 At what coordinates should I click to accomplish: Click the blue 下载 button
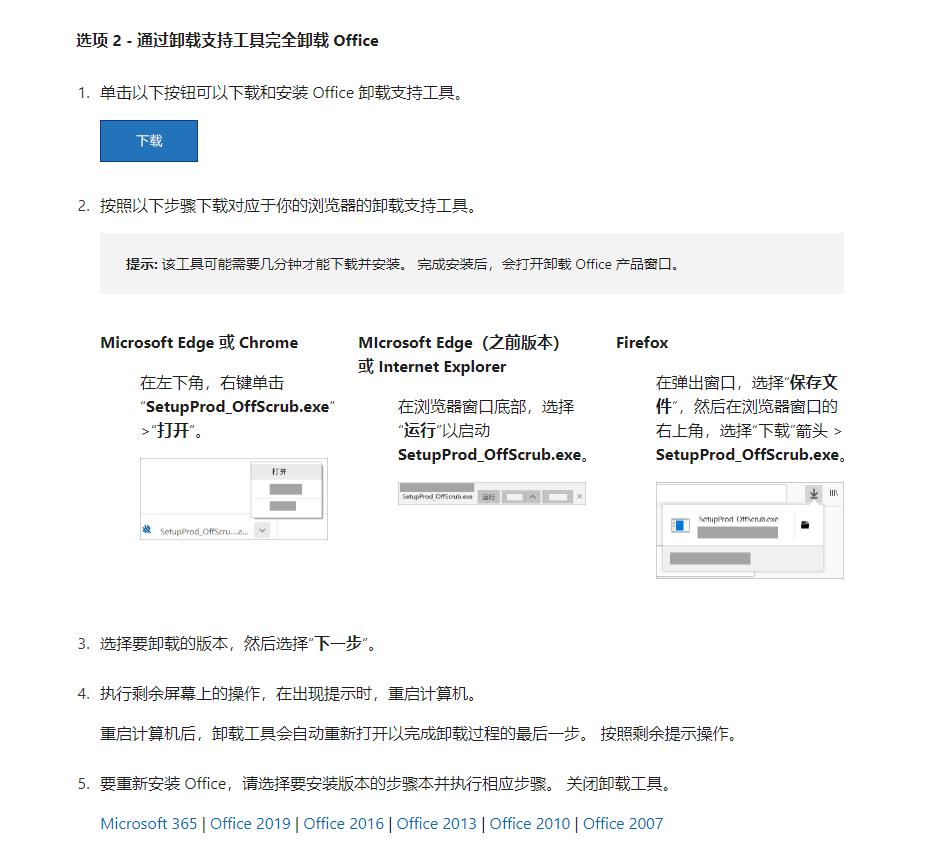[148, 140]
